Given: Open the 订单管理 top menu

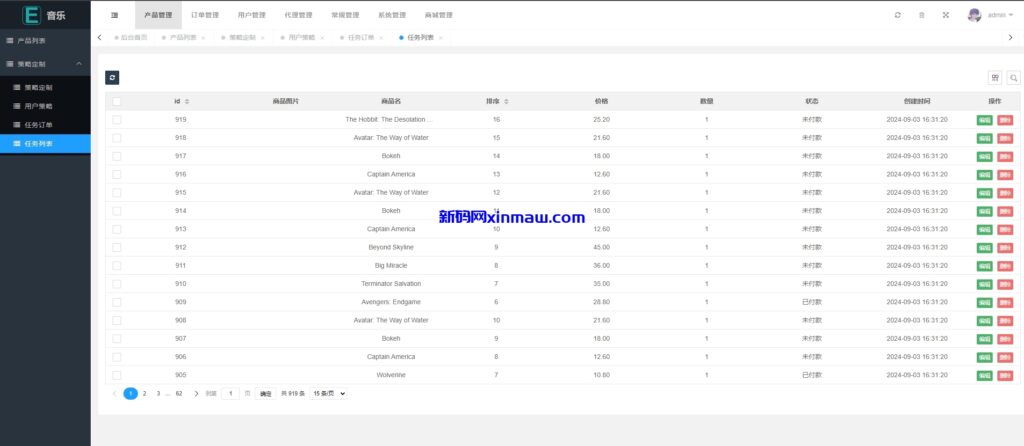Looking at the screenshot, I should (x=205, y=15).
